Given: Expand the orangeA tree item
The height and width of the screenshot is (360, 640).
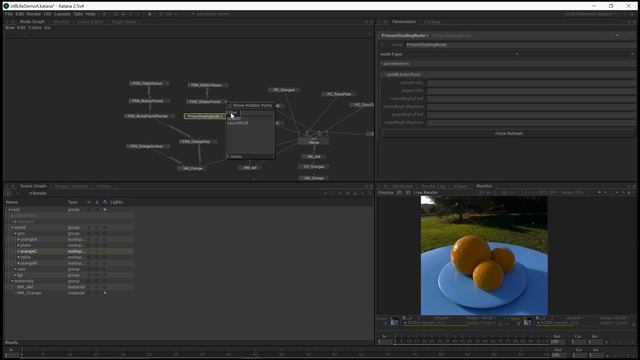Looking at the screenshot, I should pyautogui.click(x=18, y=239).
